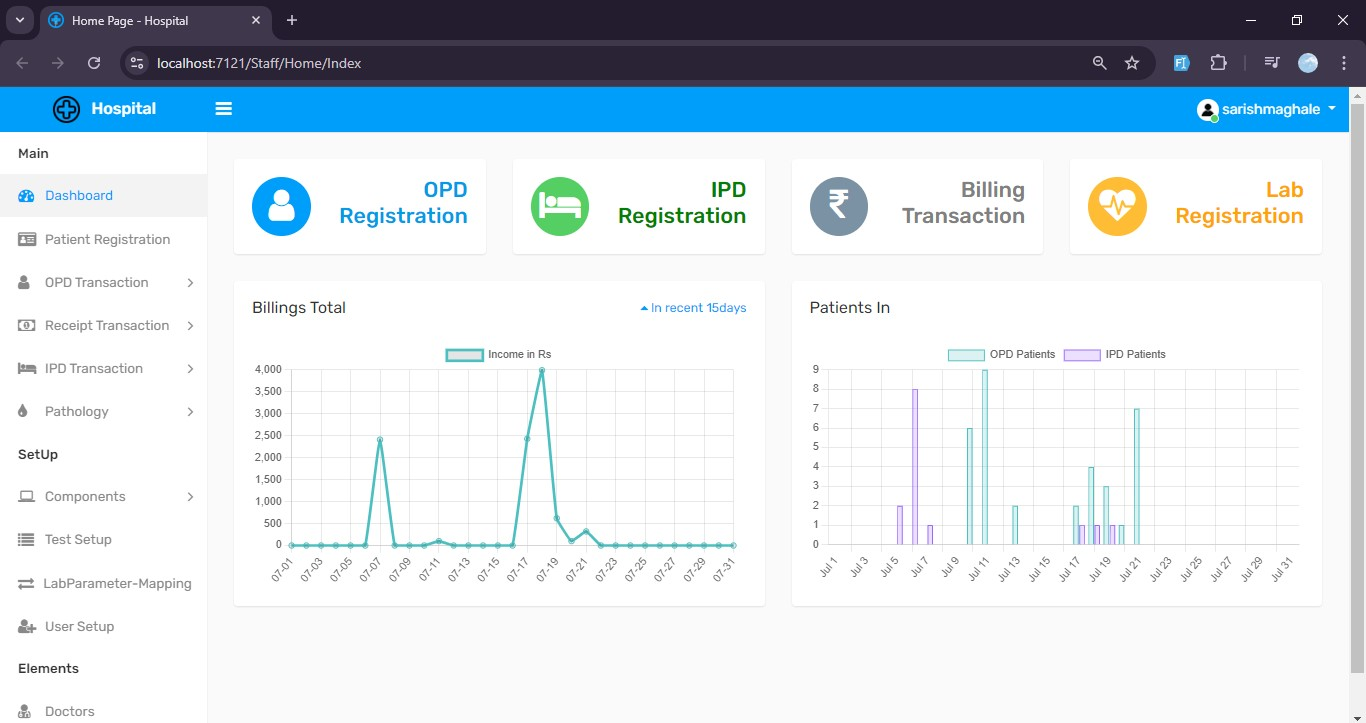Viewport: 1366px width, 723px height.
Task: Click the browser address bar URL
Action: coord(259,63)
